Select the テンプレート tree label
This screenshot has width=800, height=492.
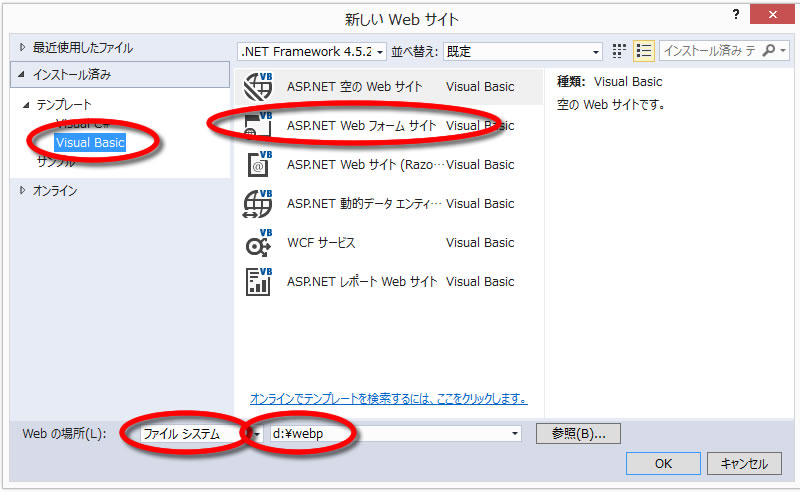coord(64,105)
